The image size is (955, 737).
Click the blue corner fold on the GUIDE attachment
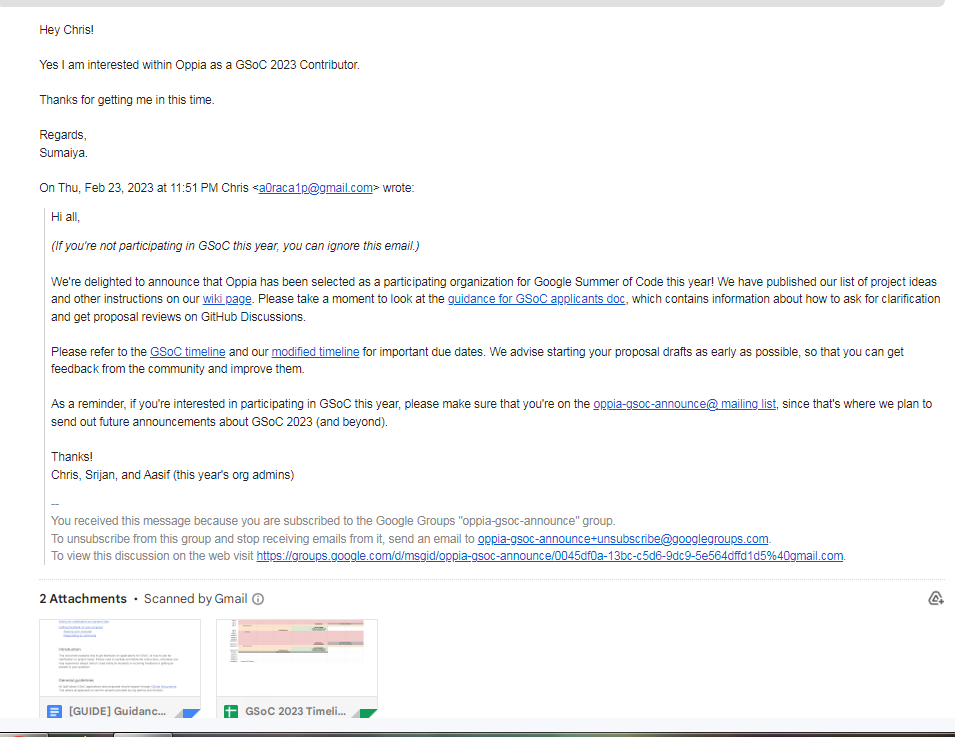[x=193, y=712]
